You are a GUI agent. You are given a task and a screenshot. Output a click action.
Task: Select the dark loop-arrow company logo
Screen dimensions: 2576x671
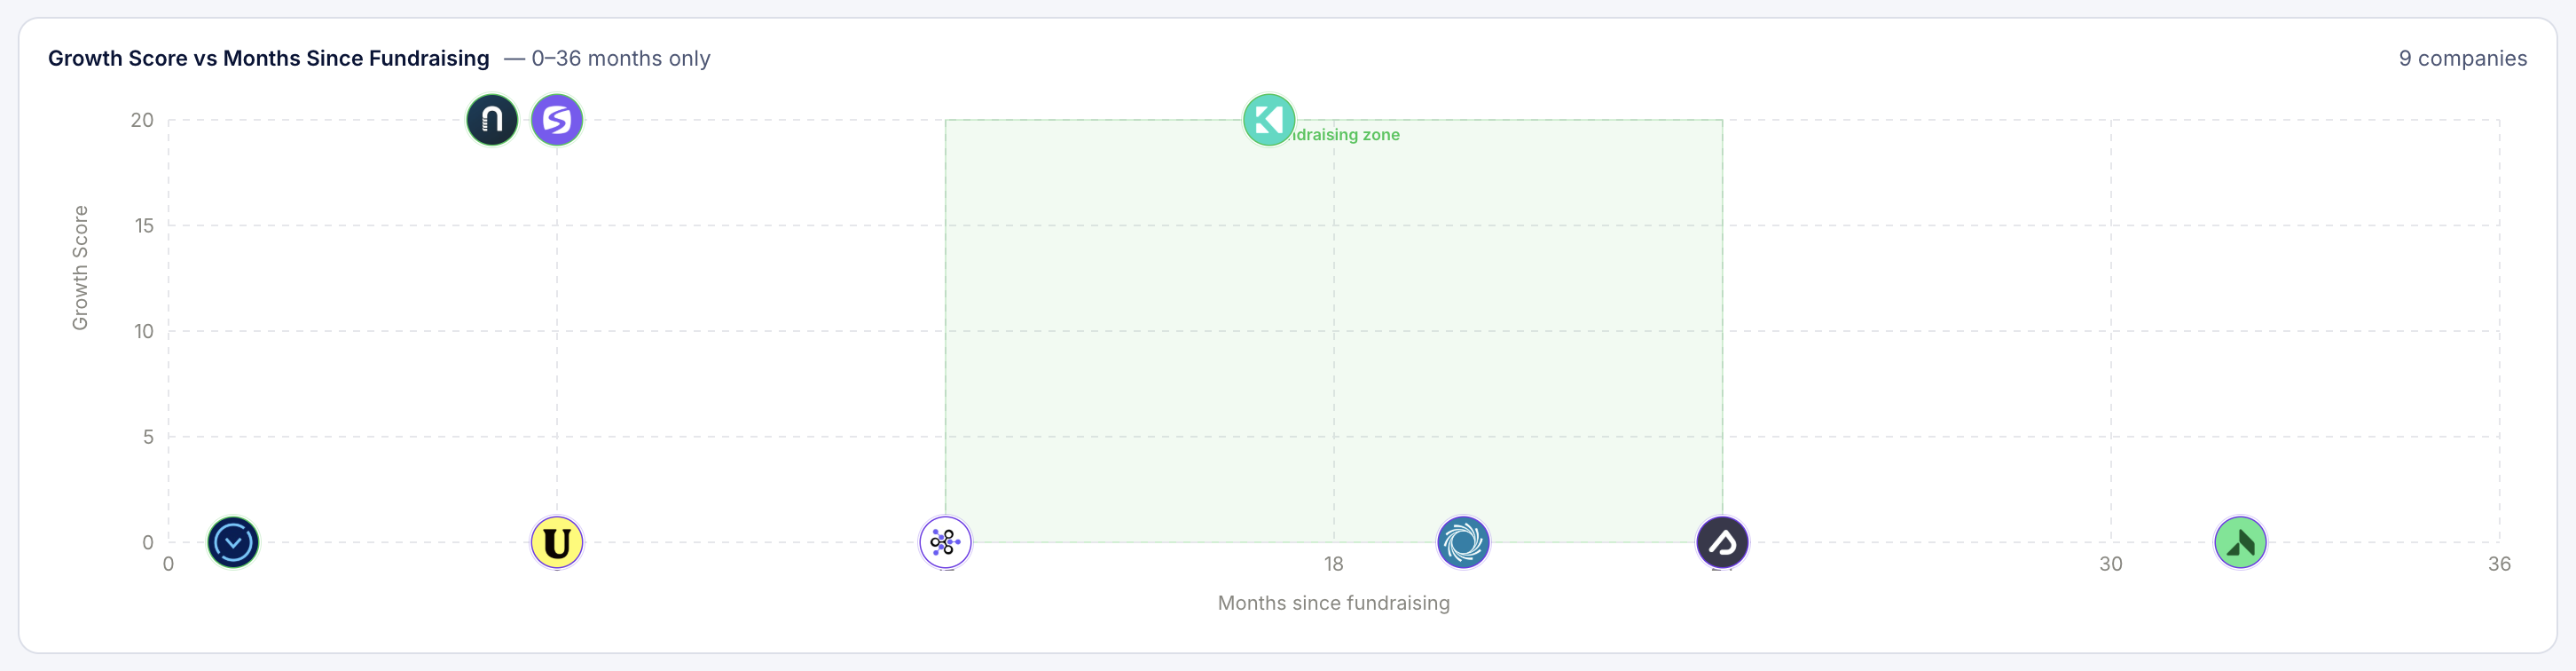1722,542
